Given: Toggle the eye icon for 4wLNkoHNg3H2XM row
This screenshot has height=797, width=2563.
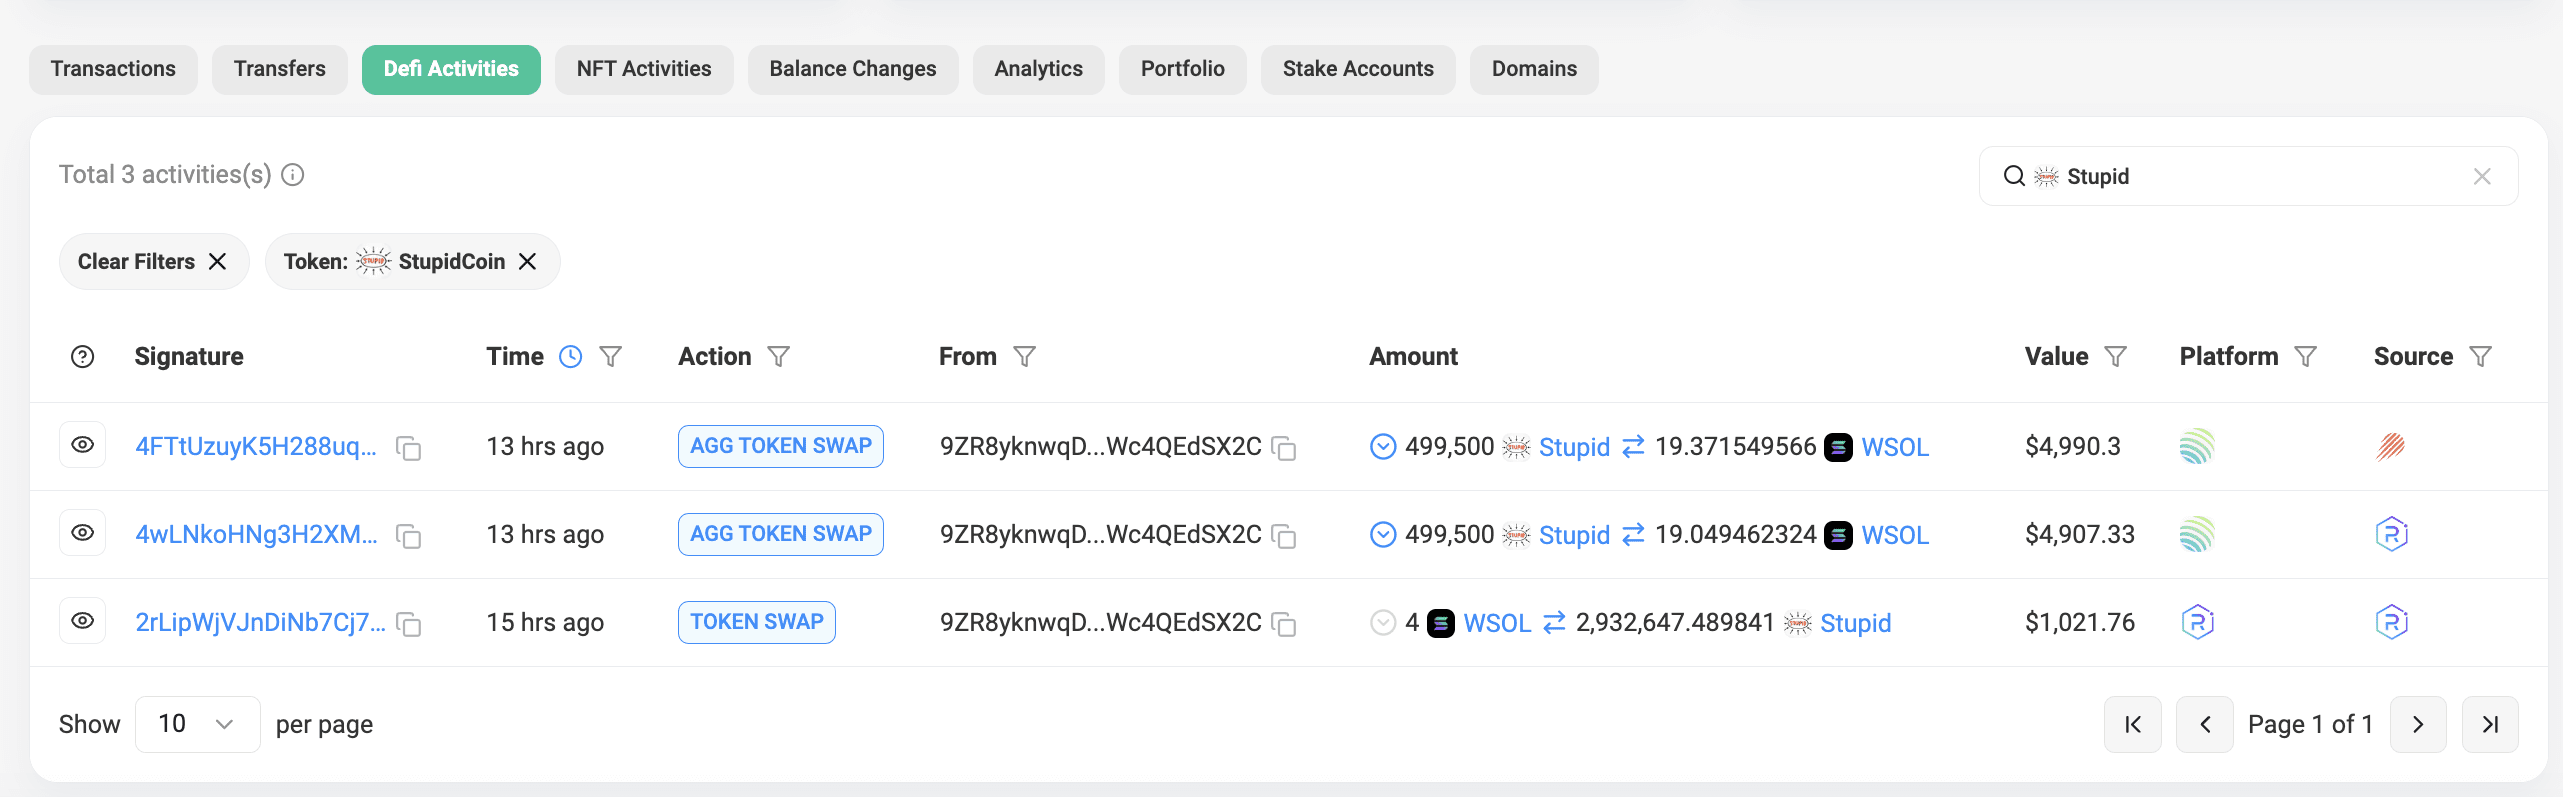Looking at the screenshot, I should point(83,533).
